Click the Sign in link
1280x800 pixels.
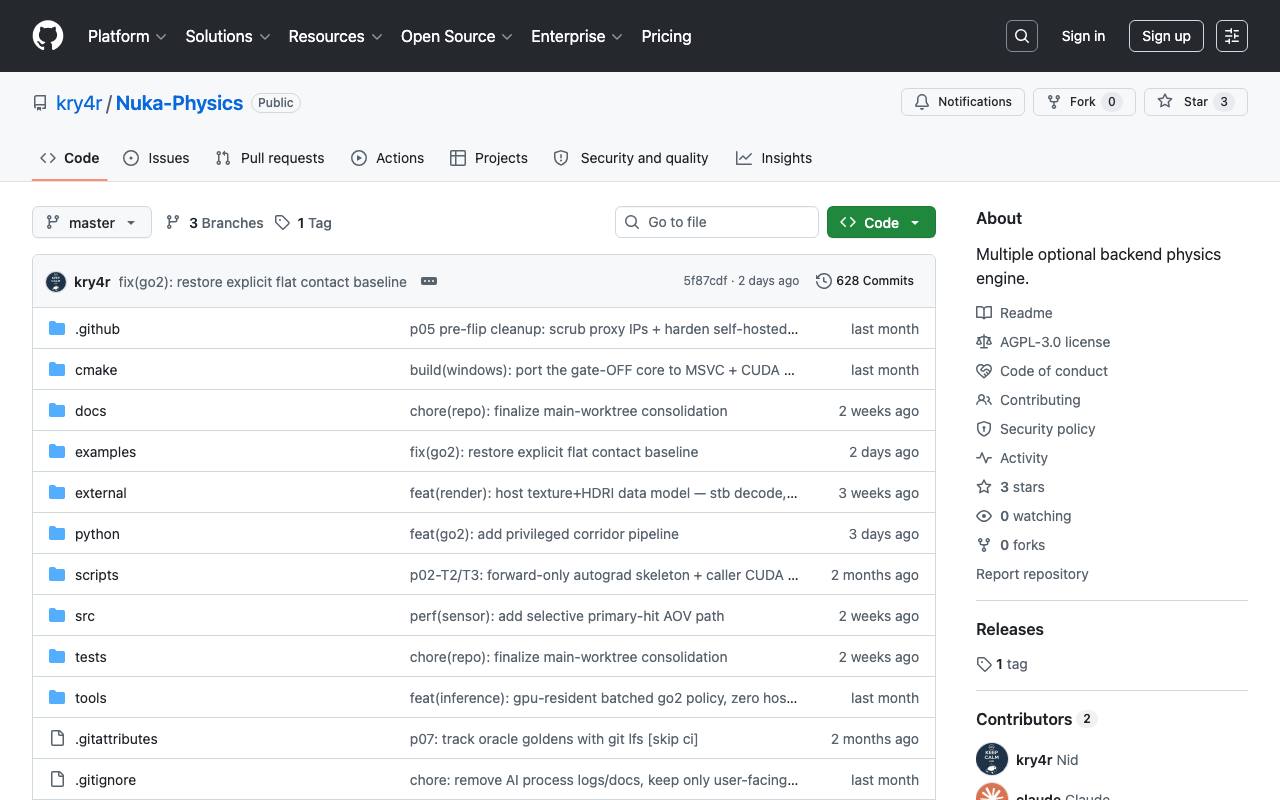1083,36
